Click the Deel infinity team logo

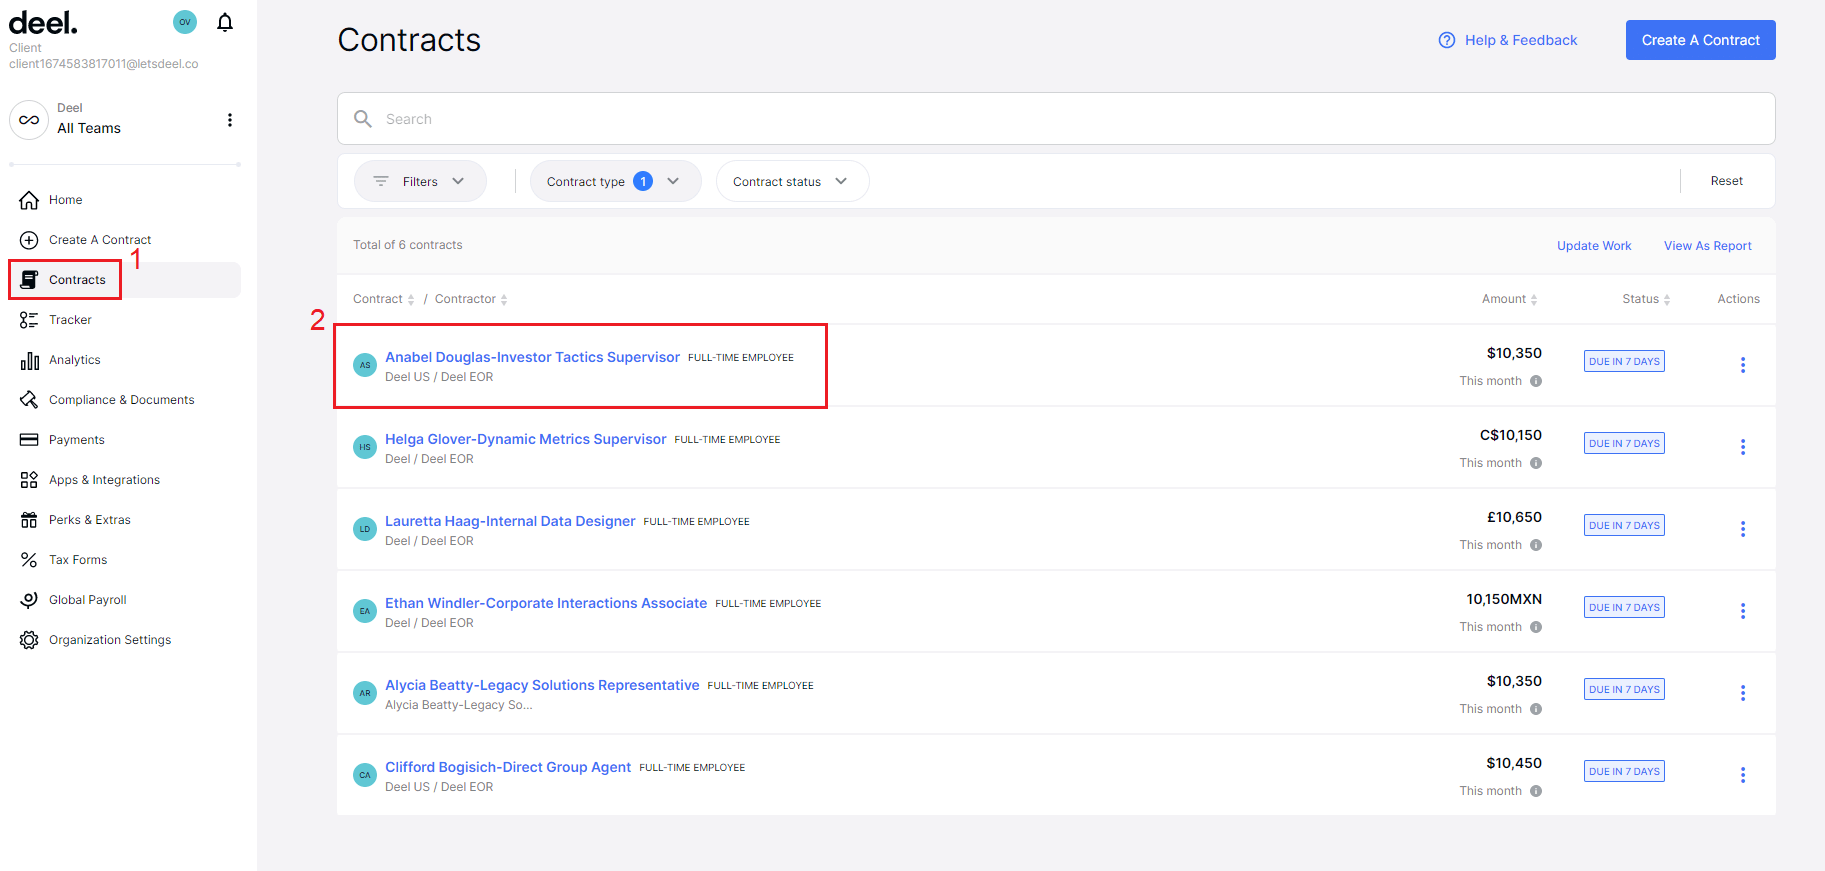tap(29, 120)
